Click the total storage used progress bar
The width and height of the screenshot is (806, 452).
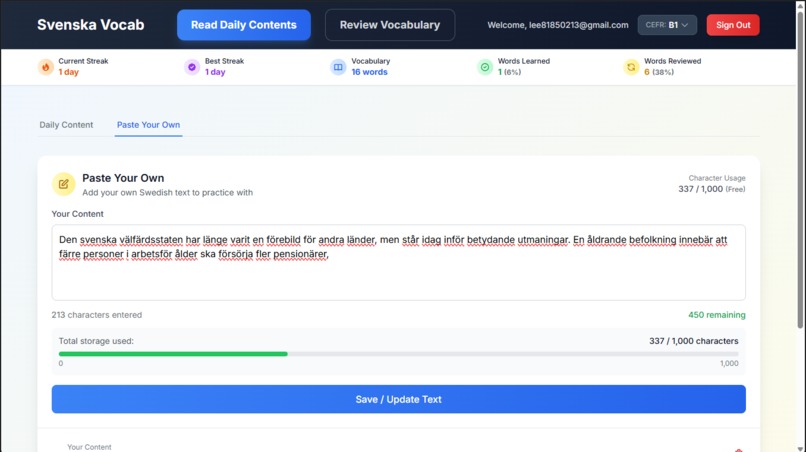coord(398,354)
